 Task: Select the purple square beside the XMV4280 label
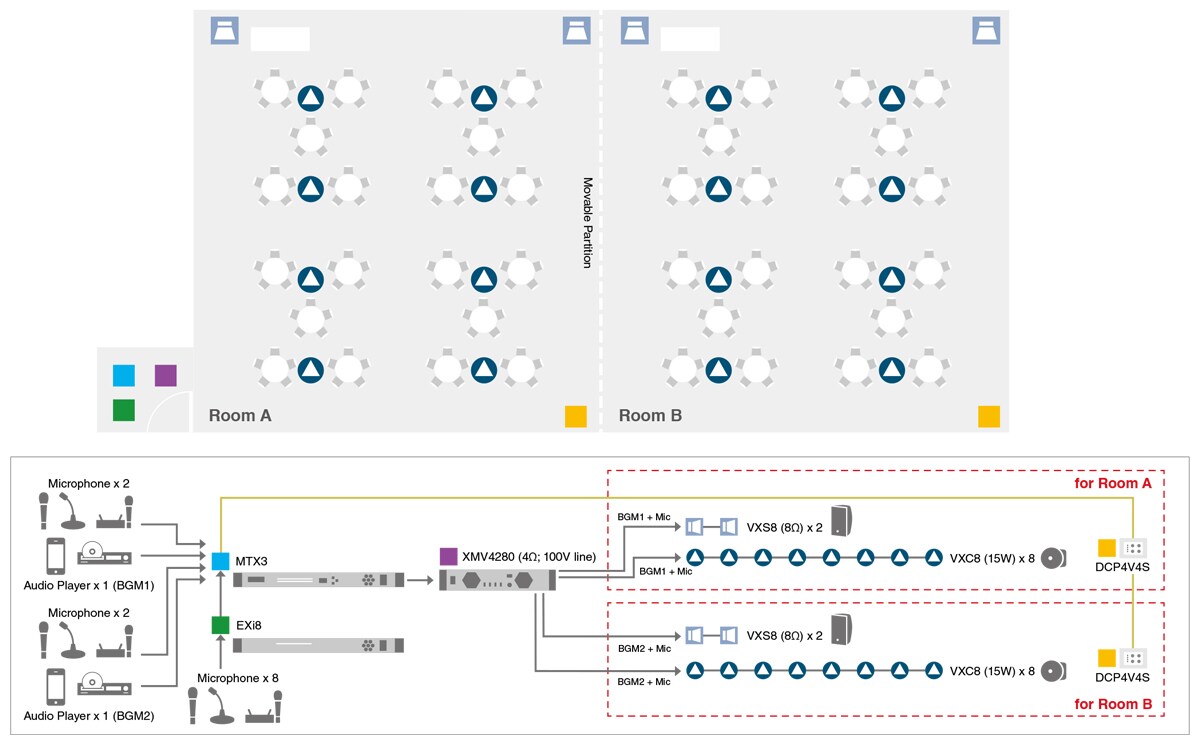coord(448,555)
